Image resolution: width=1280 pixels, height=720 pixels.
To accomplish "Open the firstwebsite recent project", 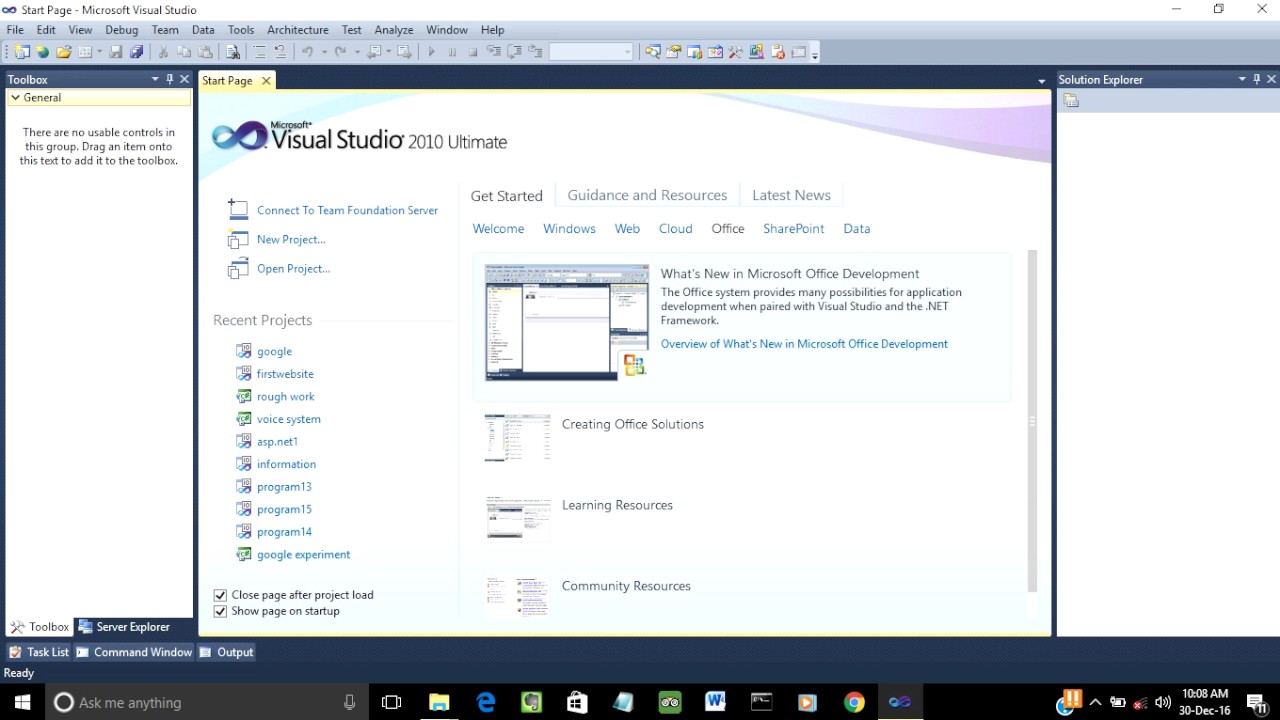I will pos(285,374).
